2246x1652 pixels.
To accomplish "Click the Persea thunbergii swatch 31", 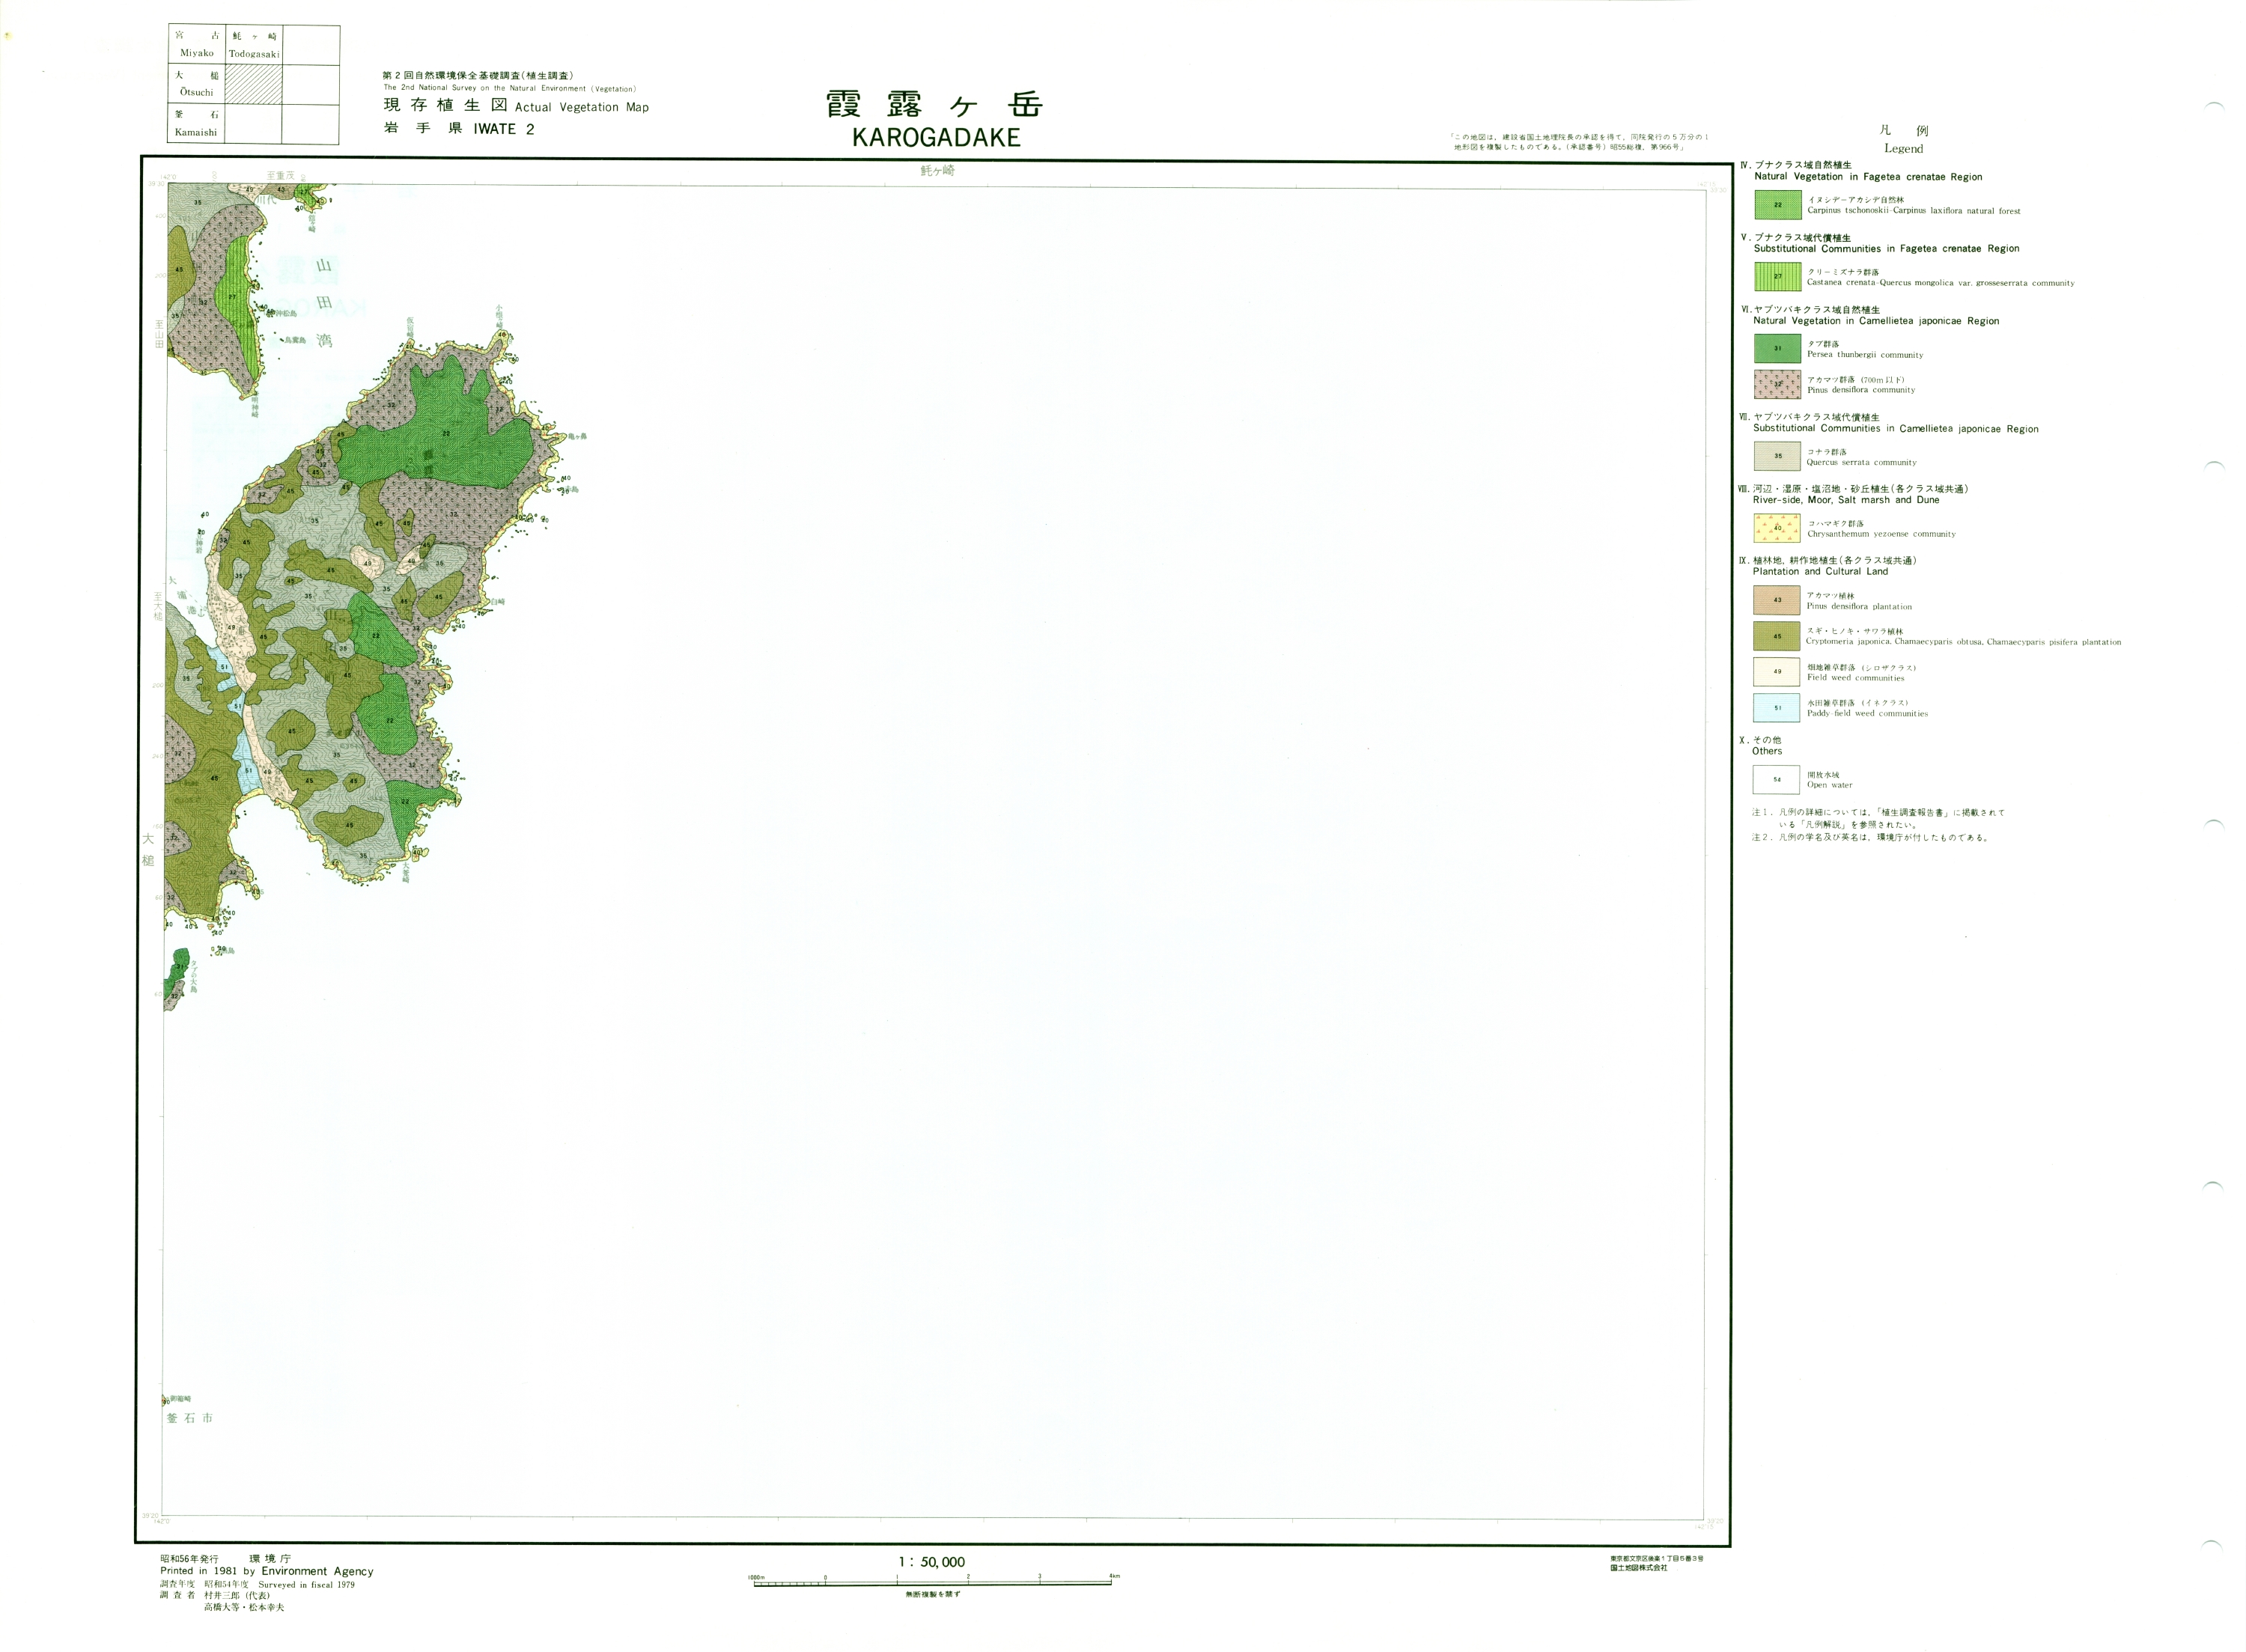I will pos(1777,348).
